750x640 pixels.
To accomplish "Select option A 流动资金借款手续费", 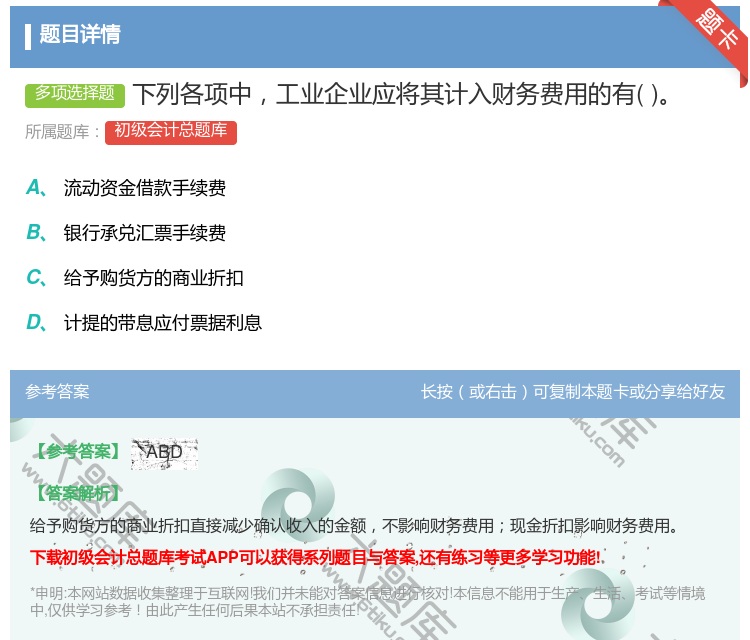I will pos(145,188).
